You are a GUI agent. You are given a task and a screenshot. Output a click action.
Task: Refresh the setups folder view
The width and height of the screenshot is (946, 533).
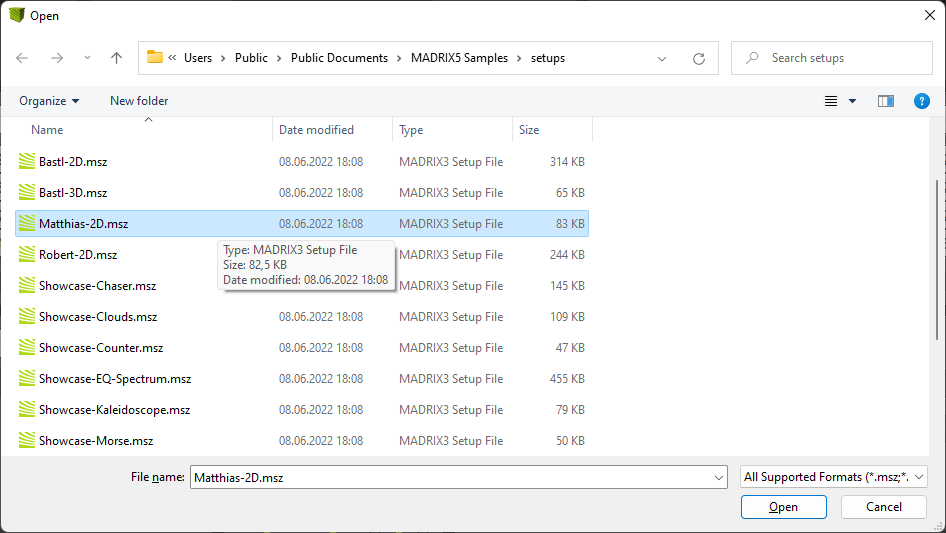pyautogui.click(x=699, y=59)
